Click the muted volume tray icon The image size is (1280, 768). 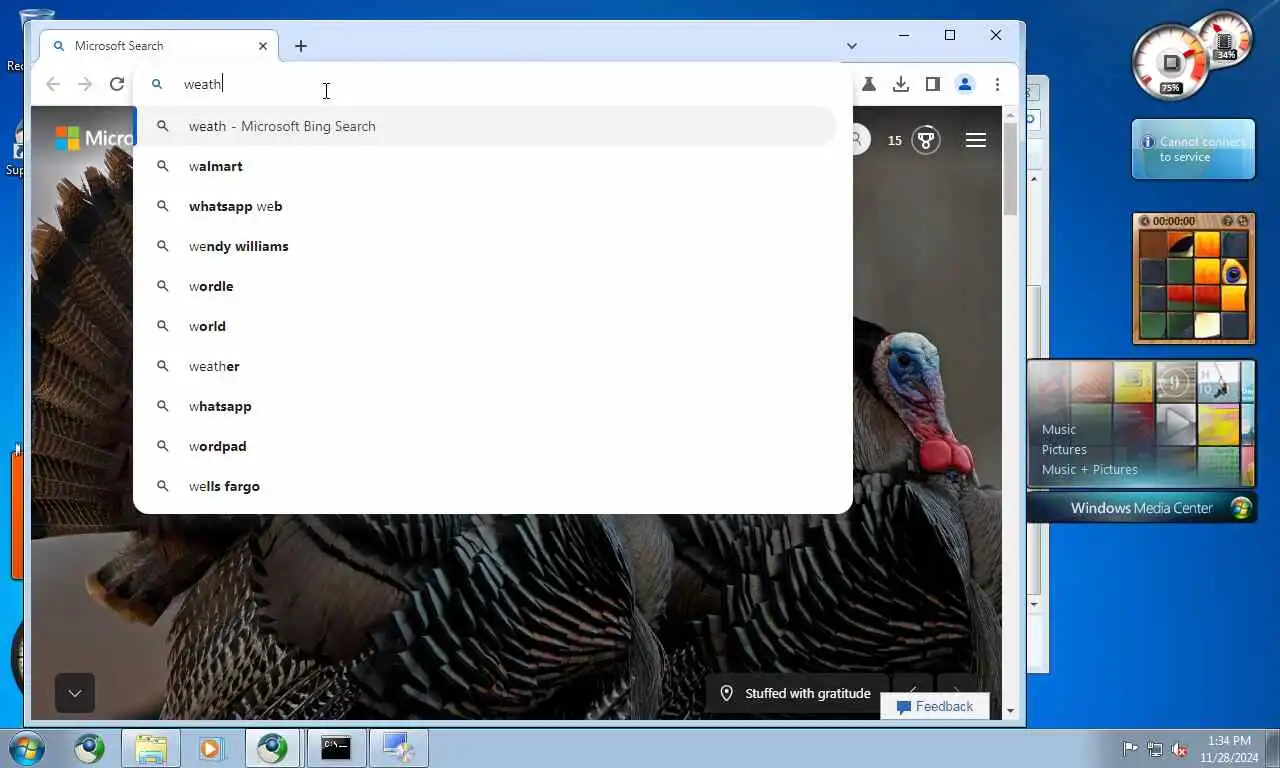point(1179,748)
